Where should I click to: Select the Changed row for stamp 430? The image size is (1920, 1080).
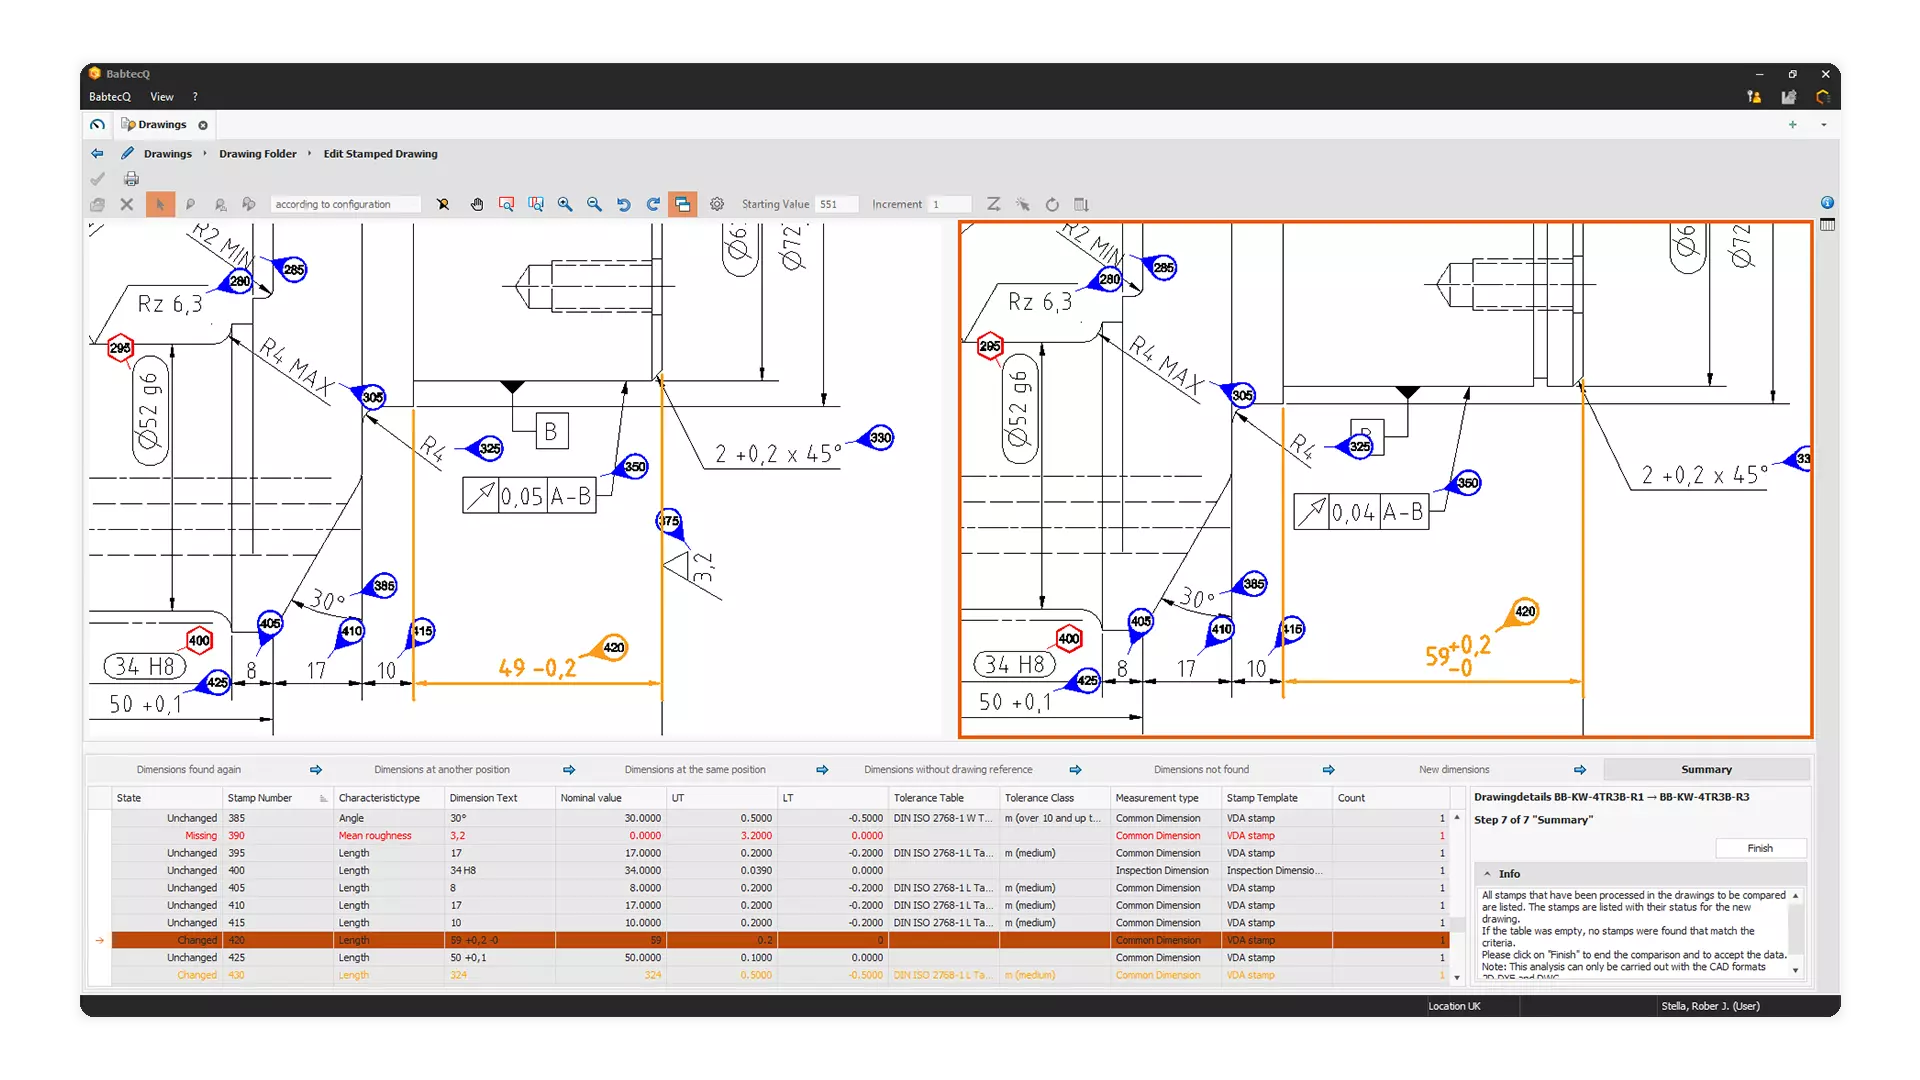(780, 975)
